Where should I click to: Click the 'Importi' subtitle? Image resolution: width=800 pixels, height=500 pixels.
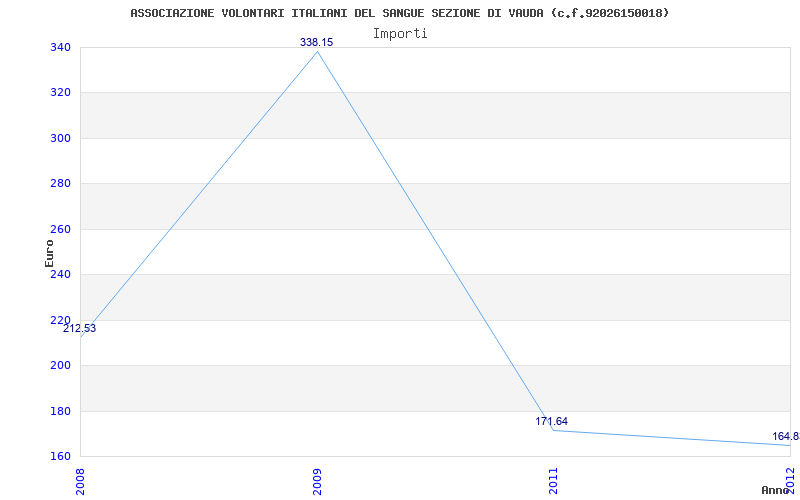pyautogui.click(x=400, y=34)
